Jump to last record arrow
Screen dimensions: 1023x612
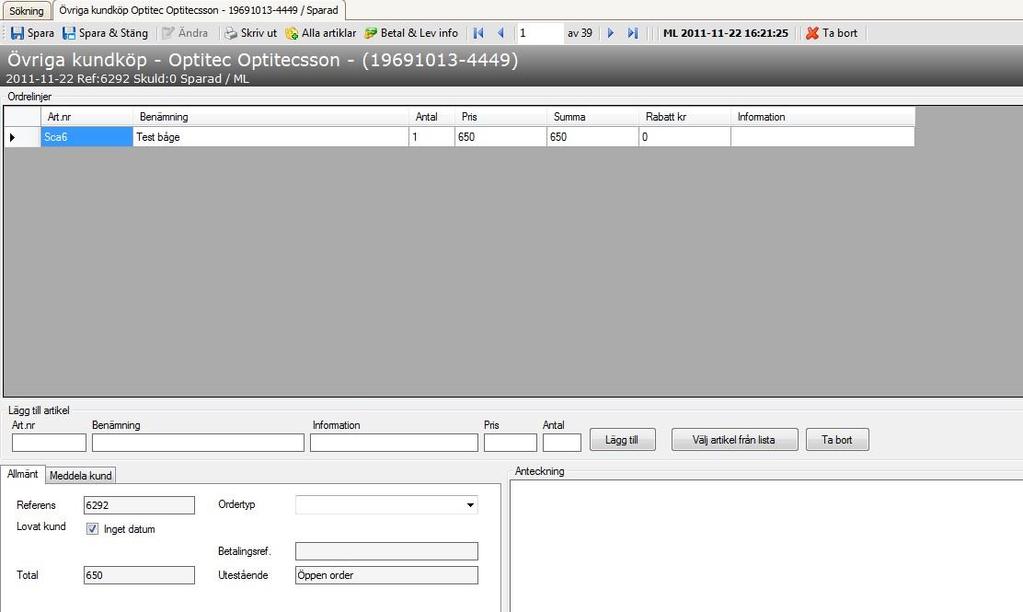pos(632,33)
